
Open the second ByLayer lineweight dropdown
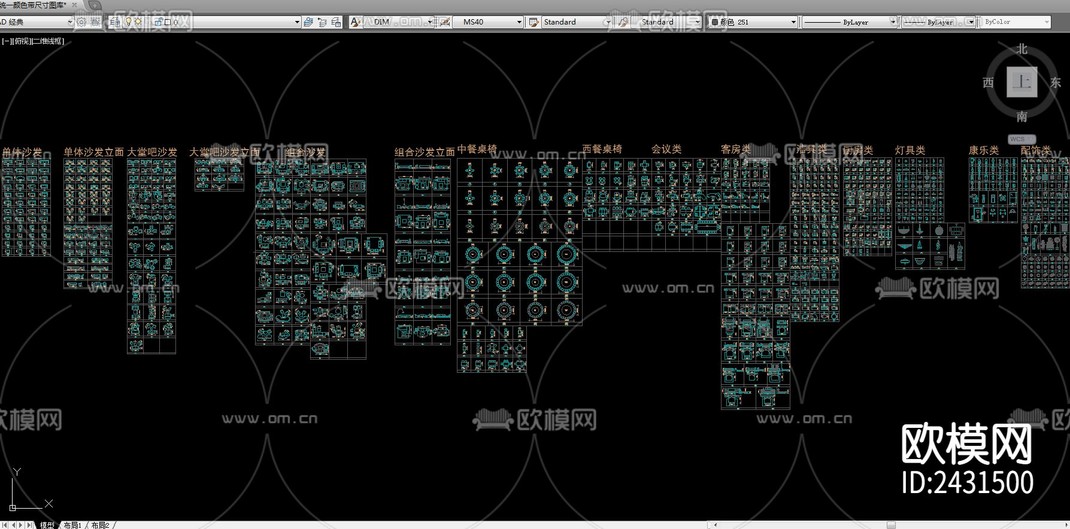pyautogui.click(x=938, y=22)
